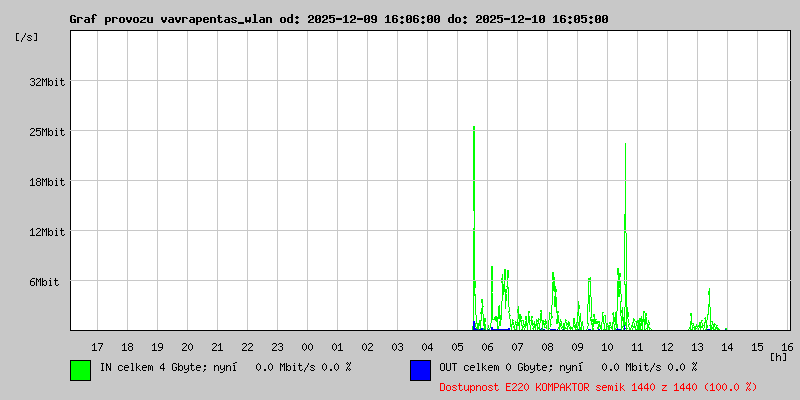The width and height of the screenshot is (800, 400).
Task: Click the '05' hour label on x-axis
Action: [457, 347]
